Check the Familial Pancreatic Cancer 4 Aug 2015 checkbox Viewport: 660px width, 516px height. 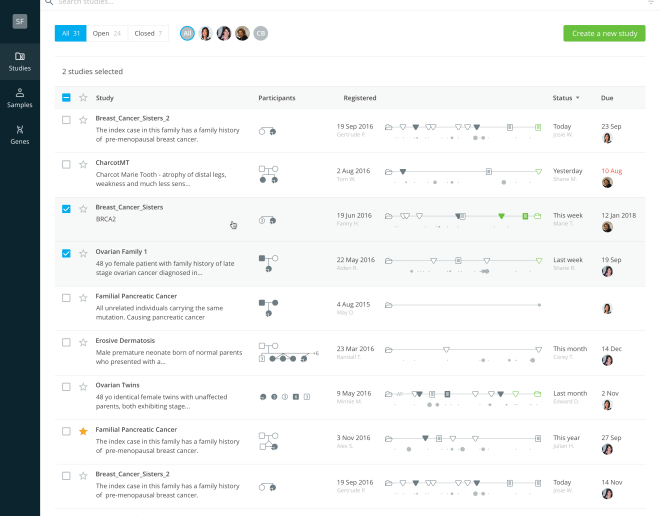[66, 298]
